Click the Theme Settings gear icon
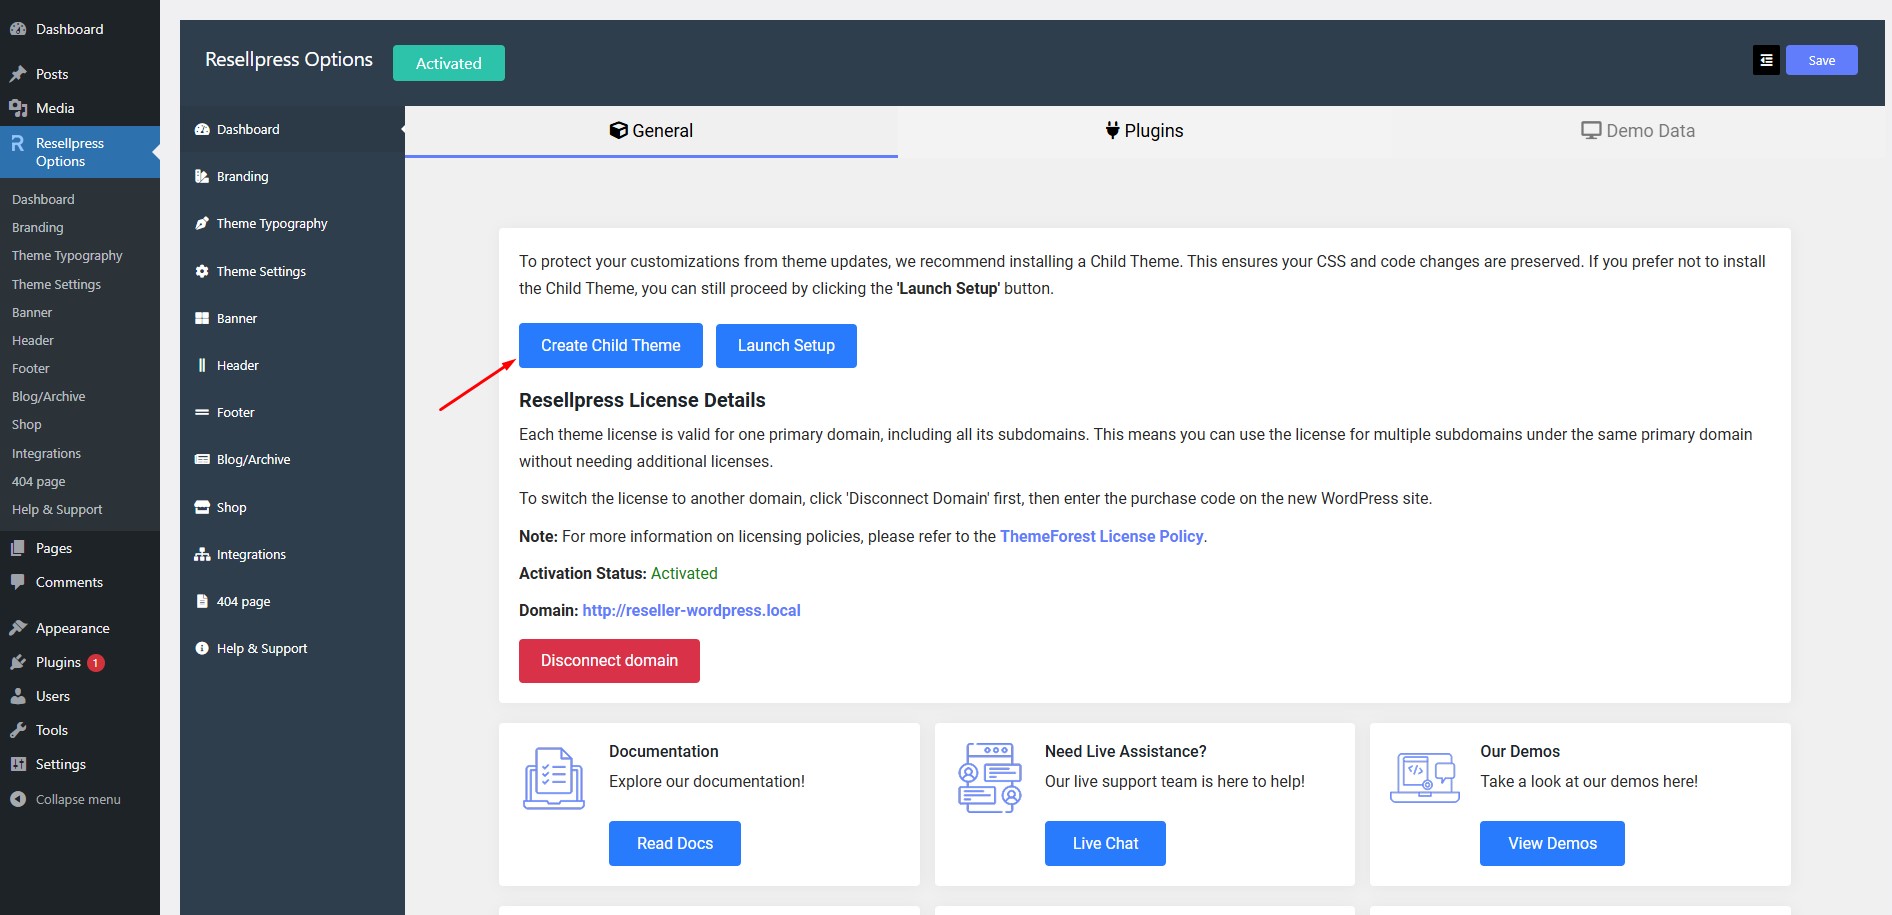This screenshot has height=915, width=1892. click(x=202, y=271)
